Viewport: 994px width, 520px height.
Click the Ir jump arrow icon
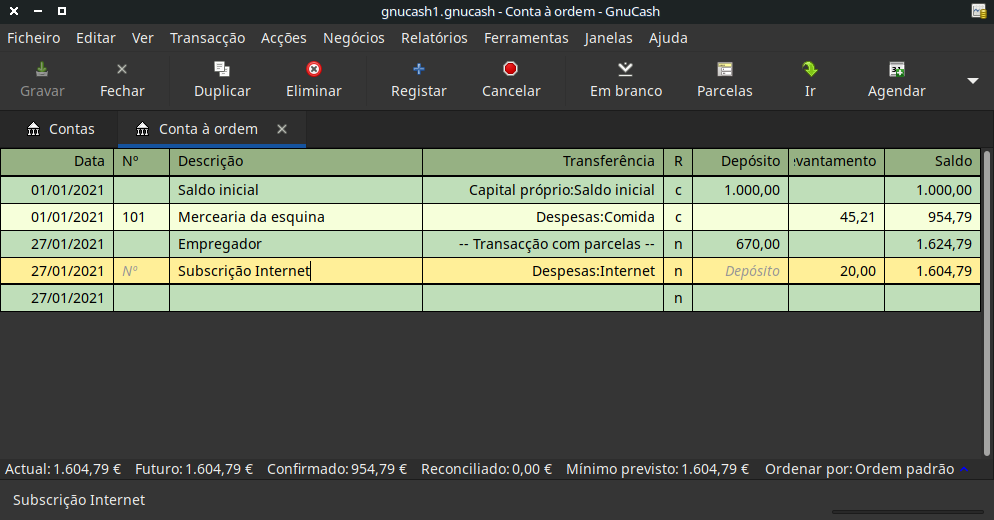[810, 69]
